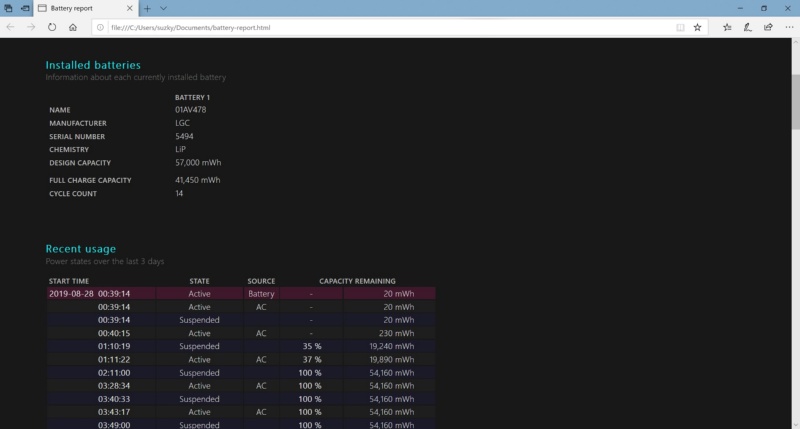Open Settings and more ellipsis menu
This screenshot has width=800, height=429.
pyautogui.click(x=787, y=27)
